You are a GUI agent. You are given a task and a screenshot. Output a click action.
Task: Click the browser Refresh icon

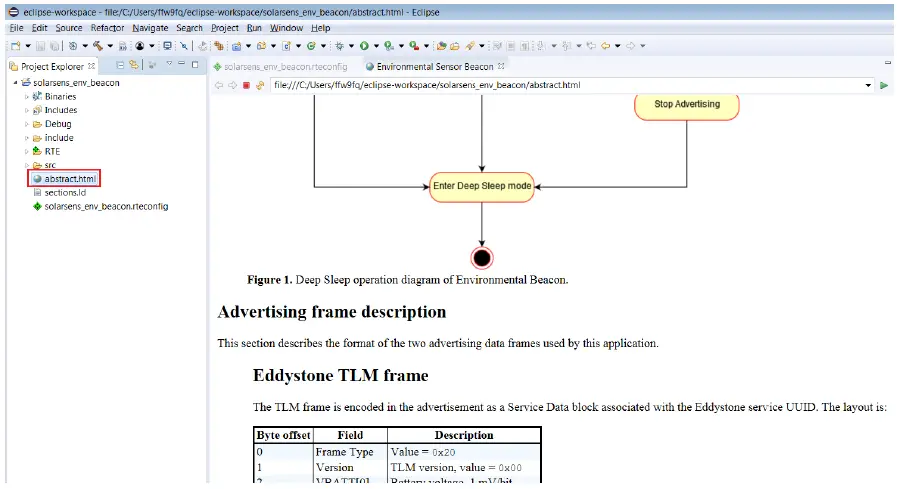click(x=260, y=85)
